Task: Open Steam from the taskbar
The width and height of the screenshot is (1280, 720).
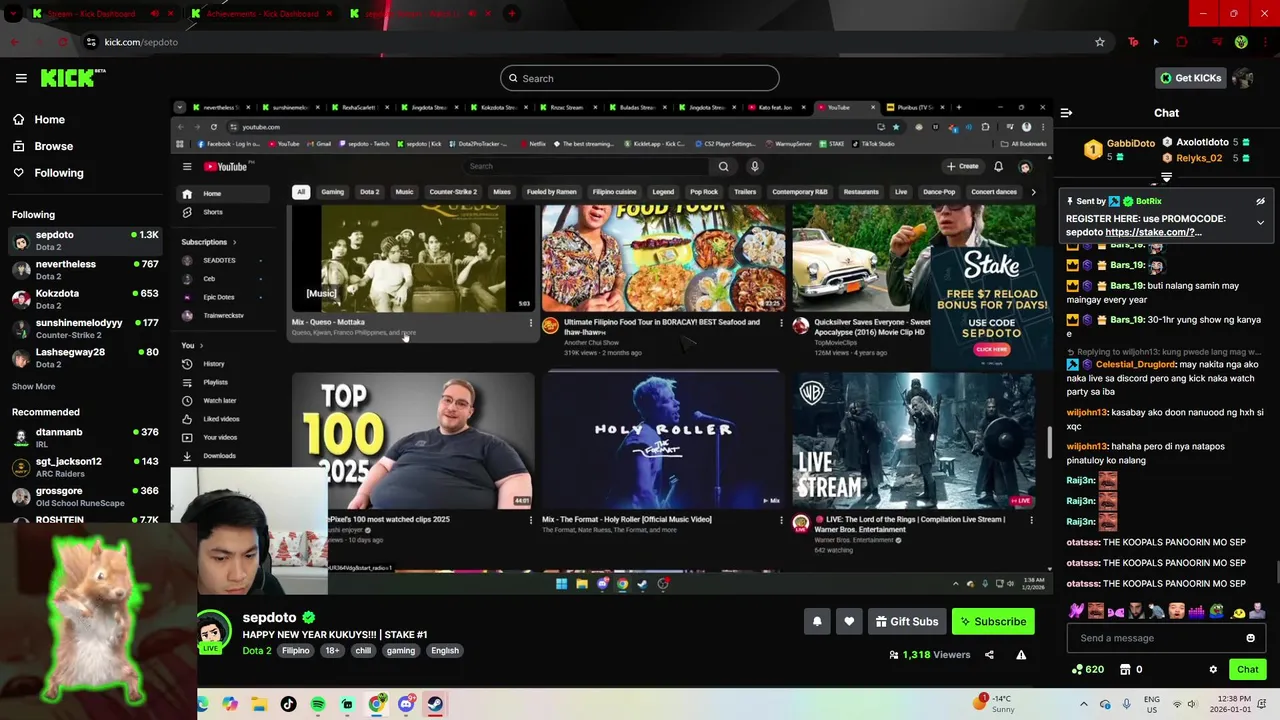Action: click(434, 704)
